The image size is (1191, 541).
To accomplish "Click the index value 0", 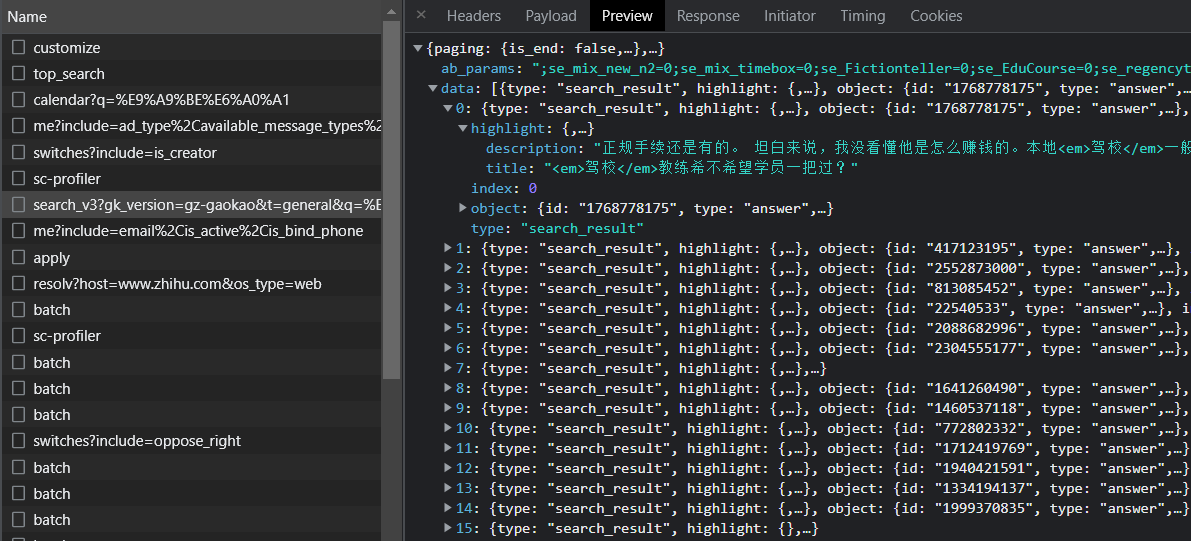I will click(x=532, y=188).
